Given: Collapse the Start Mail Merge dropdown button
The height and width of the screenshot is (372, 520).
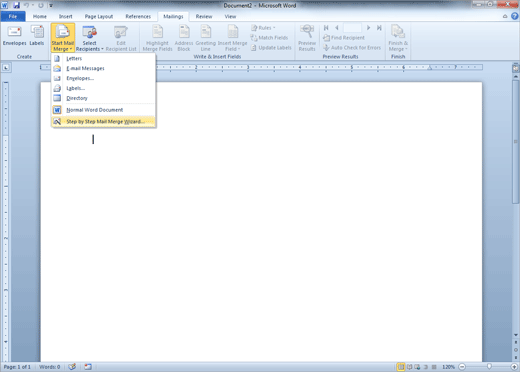Looking at the screenshot, I should (63, 38).
